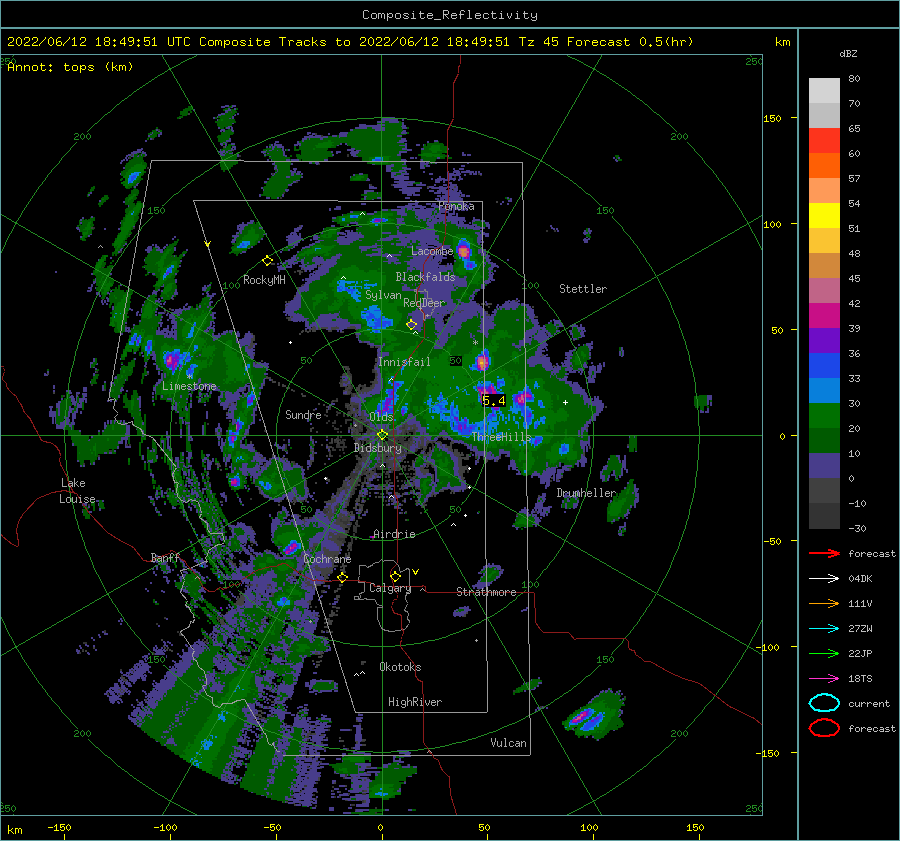Click the yellow diamond marker below Cochrane
This screenshot has height=841, width=900.
coord(343,577)
